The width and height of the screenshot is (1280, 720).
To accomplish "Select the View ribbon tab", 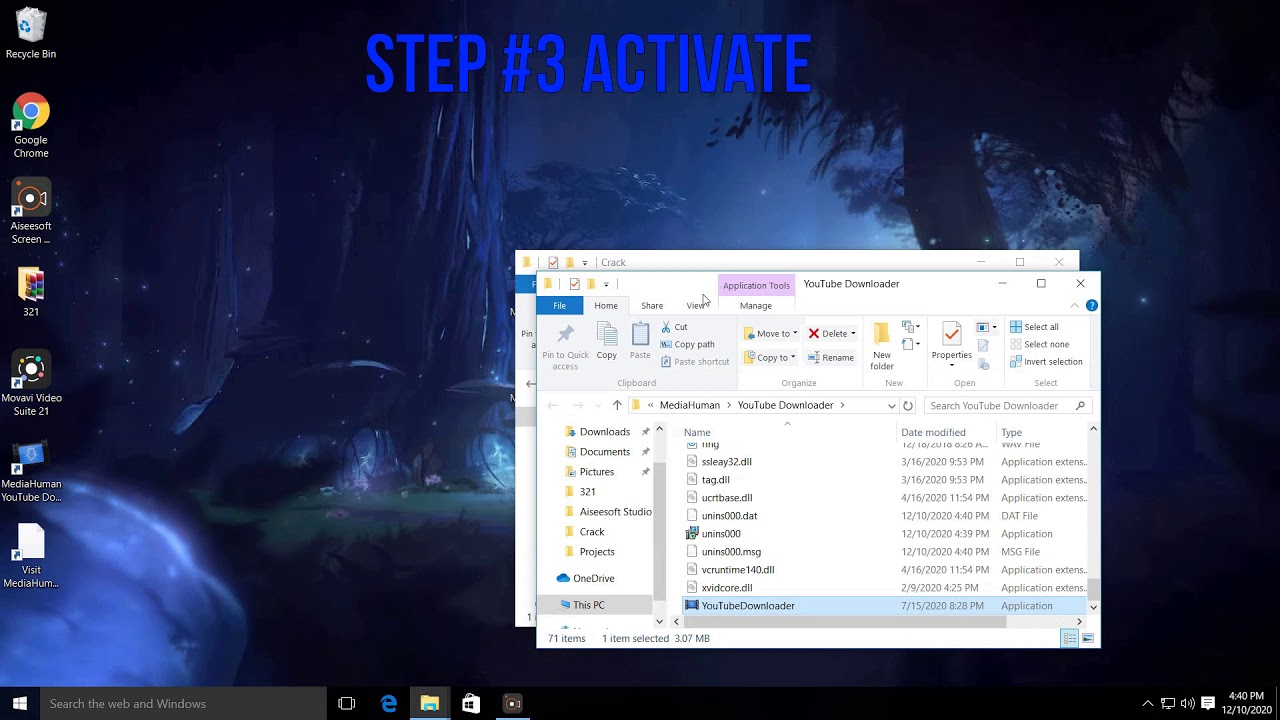I will (696, 306).
